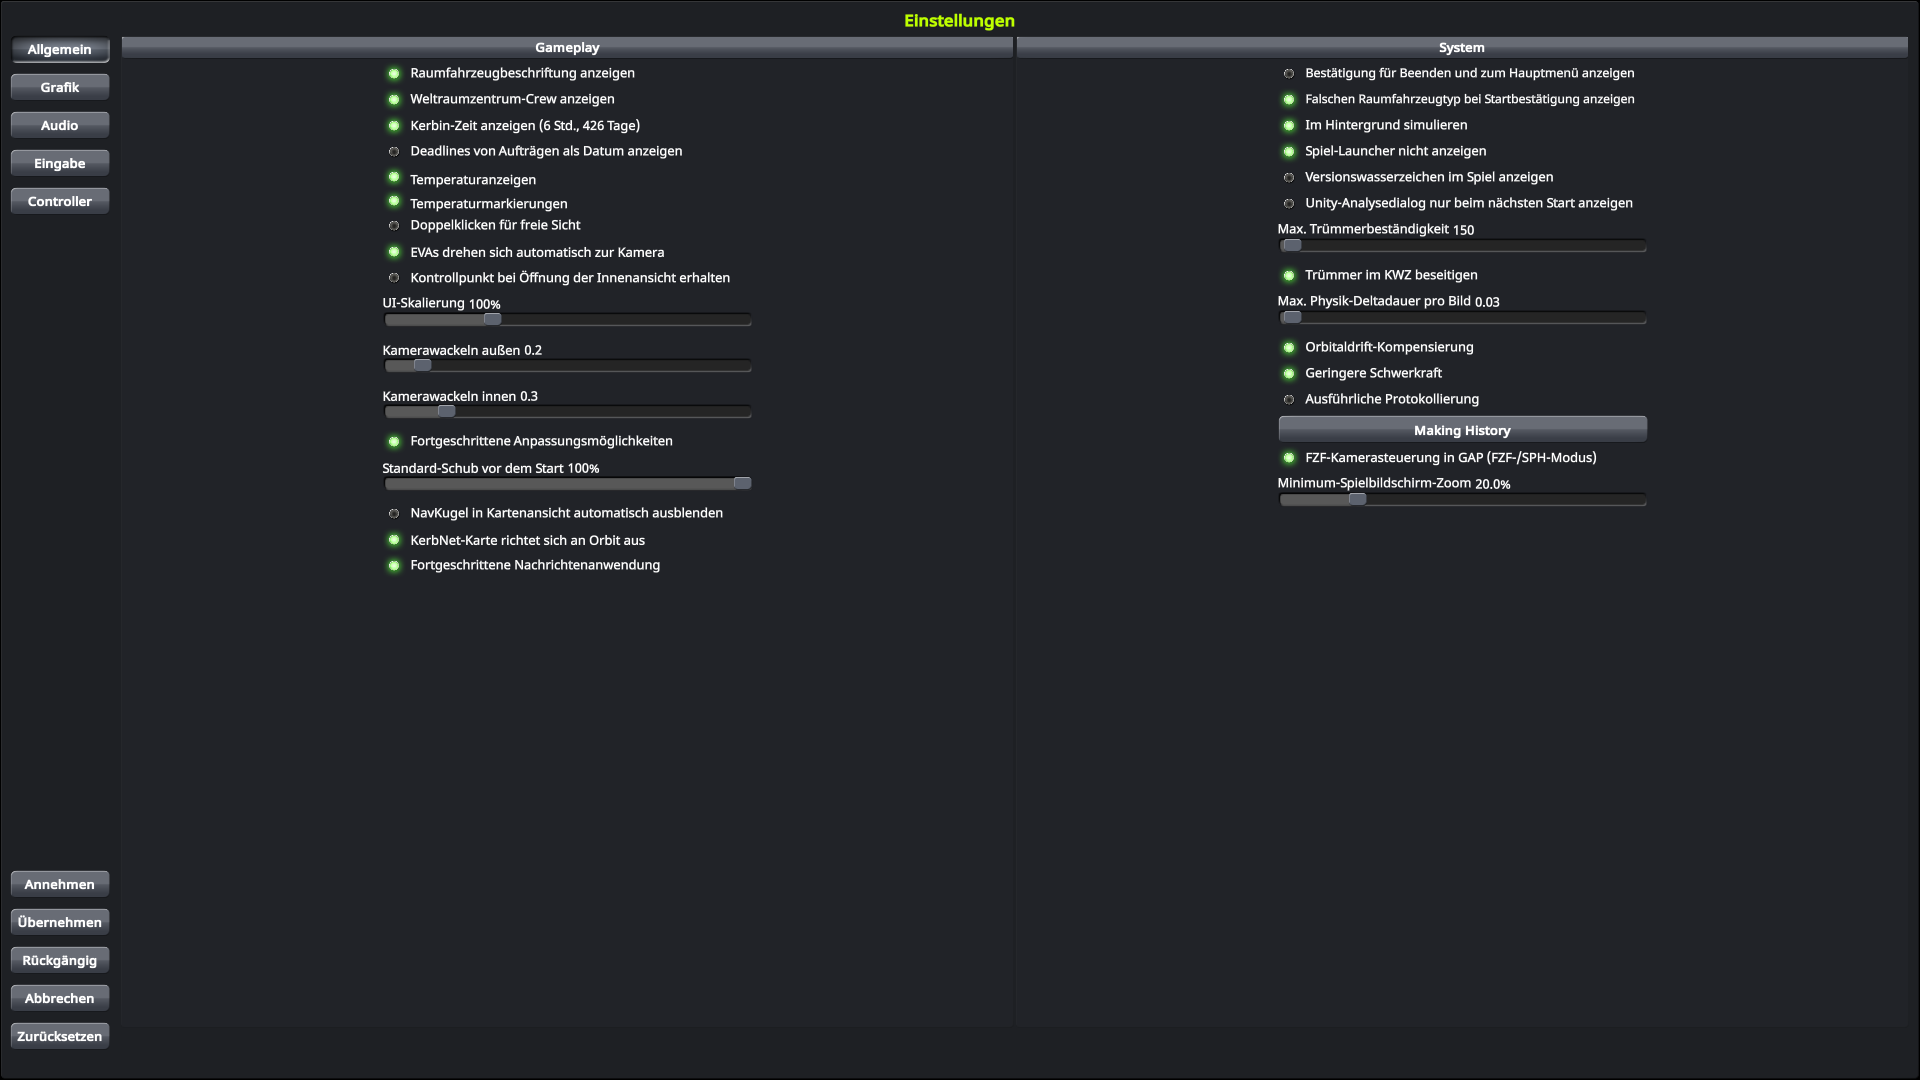The width and height of the screenshot is (1920, 1080).
Task: Select the Controller settings tab
Action: [x=60, y=201]
